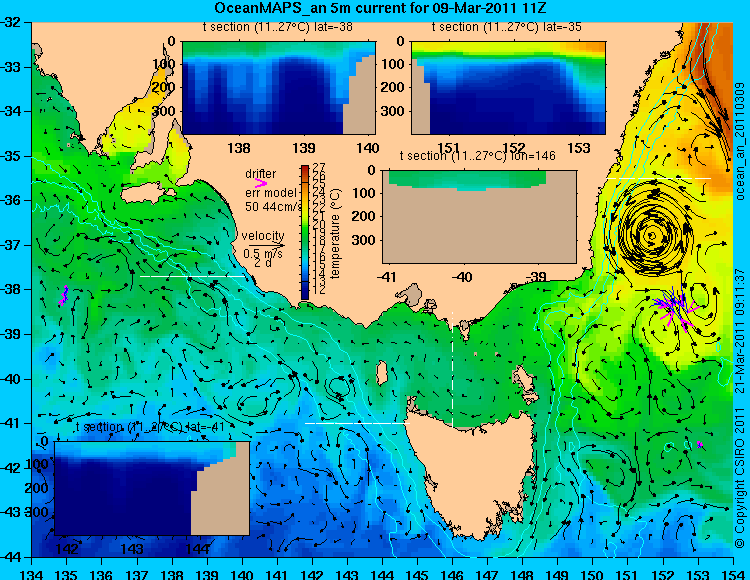Click the velocity scale arrow in legend
Screen dimensions: 750x580
(x=266, y=246)
